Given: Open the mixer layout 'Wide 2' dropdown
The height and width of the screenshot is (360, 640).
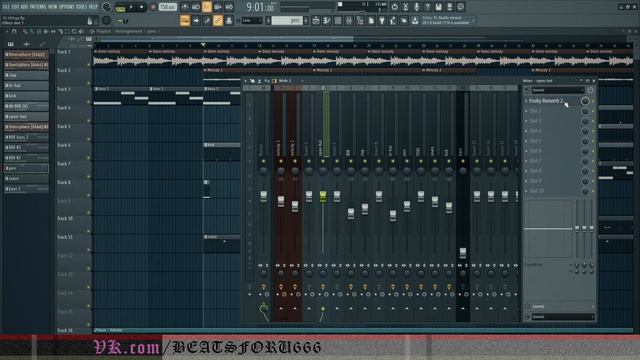Looking at the screenshot, I should click(x=291, y=81).
